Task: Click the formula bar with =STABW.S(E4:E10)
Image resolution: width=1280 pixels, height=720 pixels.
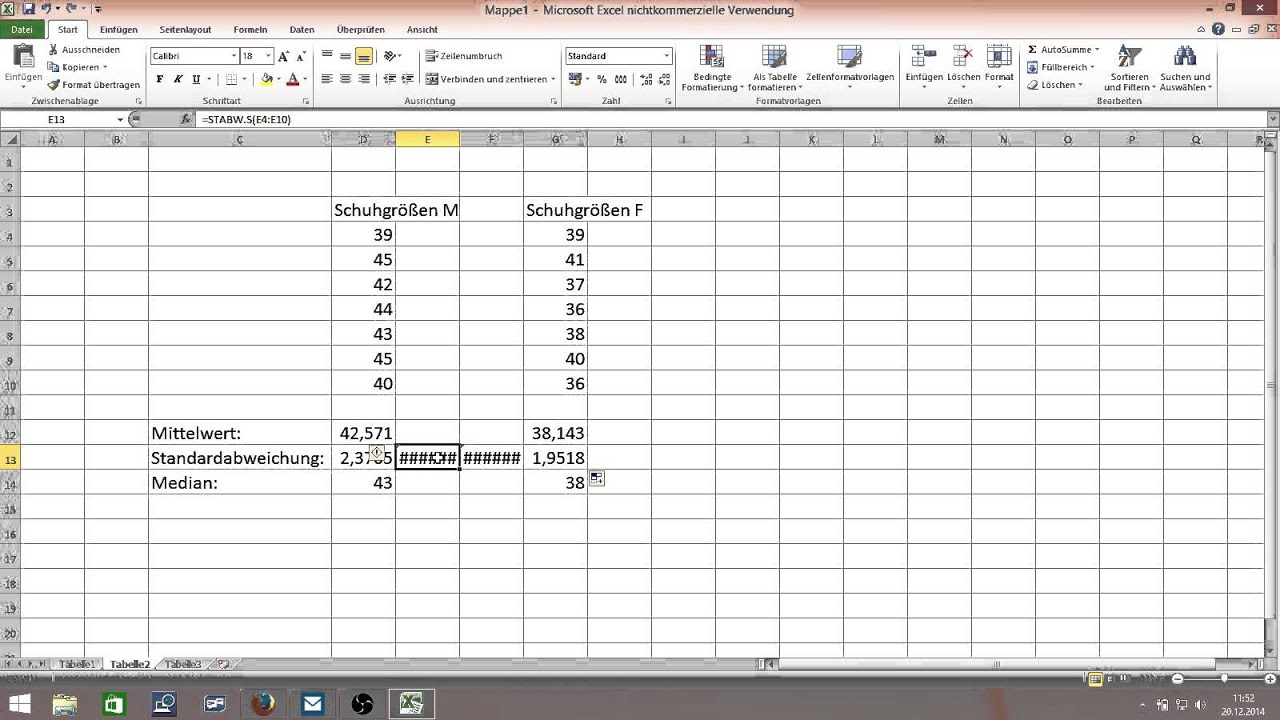Action: [730, 119]
